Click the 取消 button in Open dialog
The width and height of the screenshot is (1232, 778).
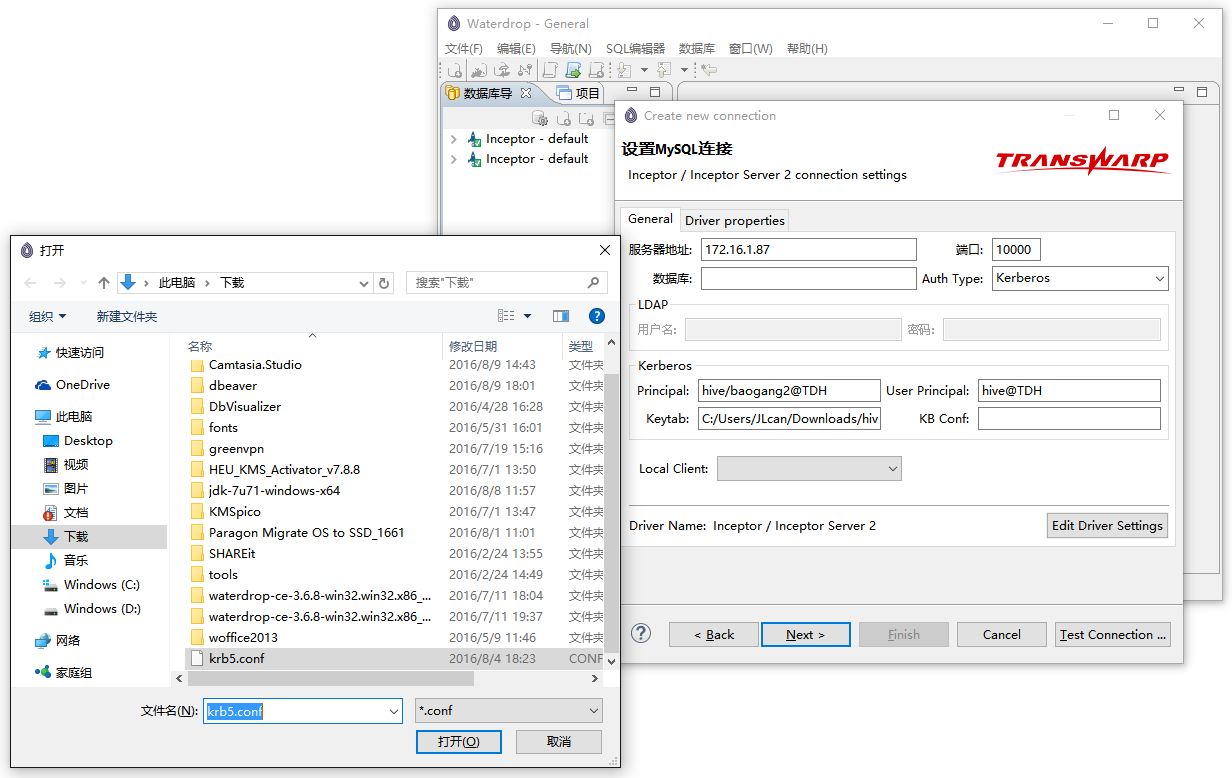click(x=559, y=741)
